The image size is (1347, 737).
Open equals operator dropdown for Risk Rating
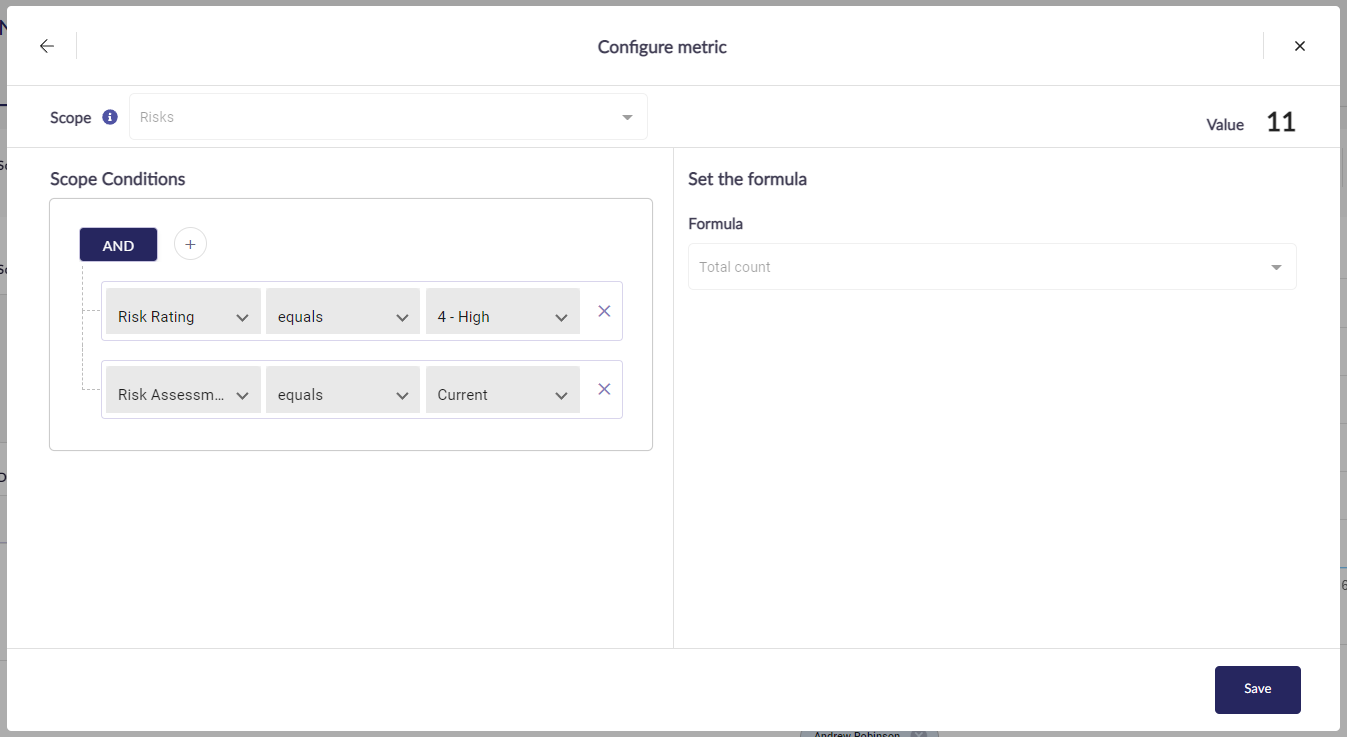(x=342, y=316)
